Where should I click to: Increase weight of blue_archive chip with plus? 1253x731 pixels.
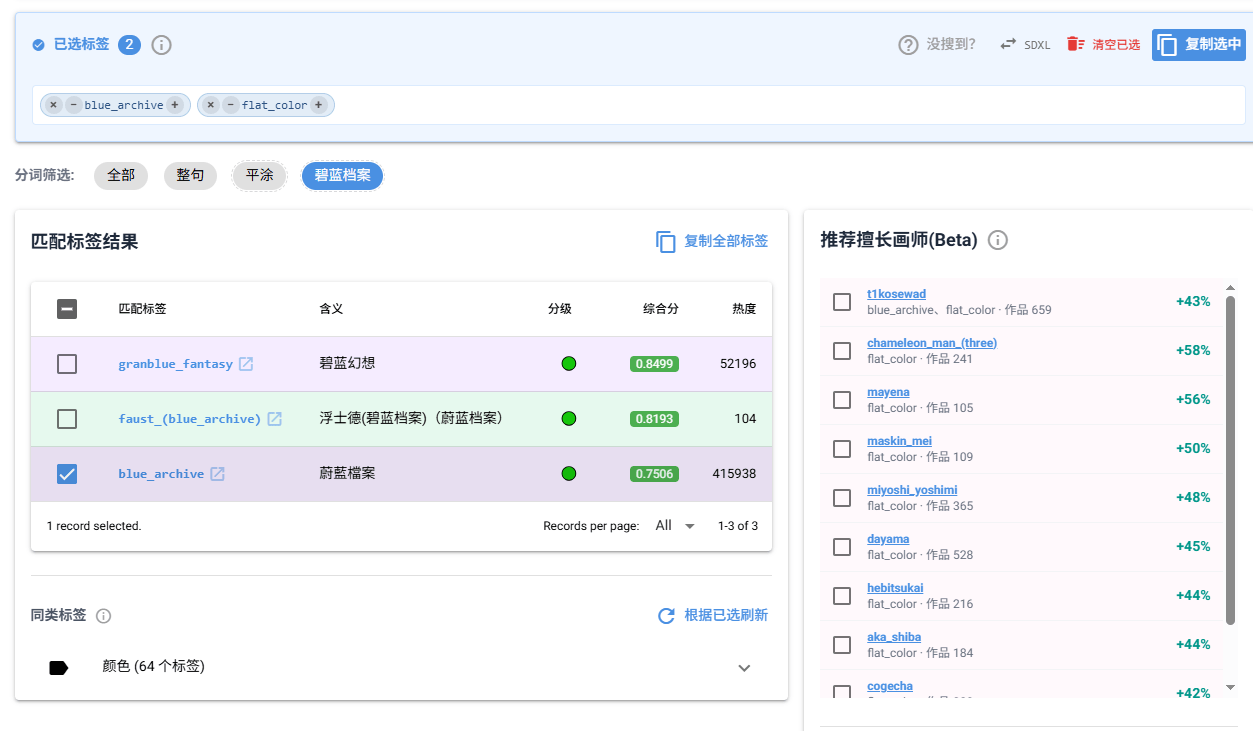point(174,105)
